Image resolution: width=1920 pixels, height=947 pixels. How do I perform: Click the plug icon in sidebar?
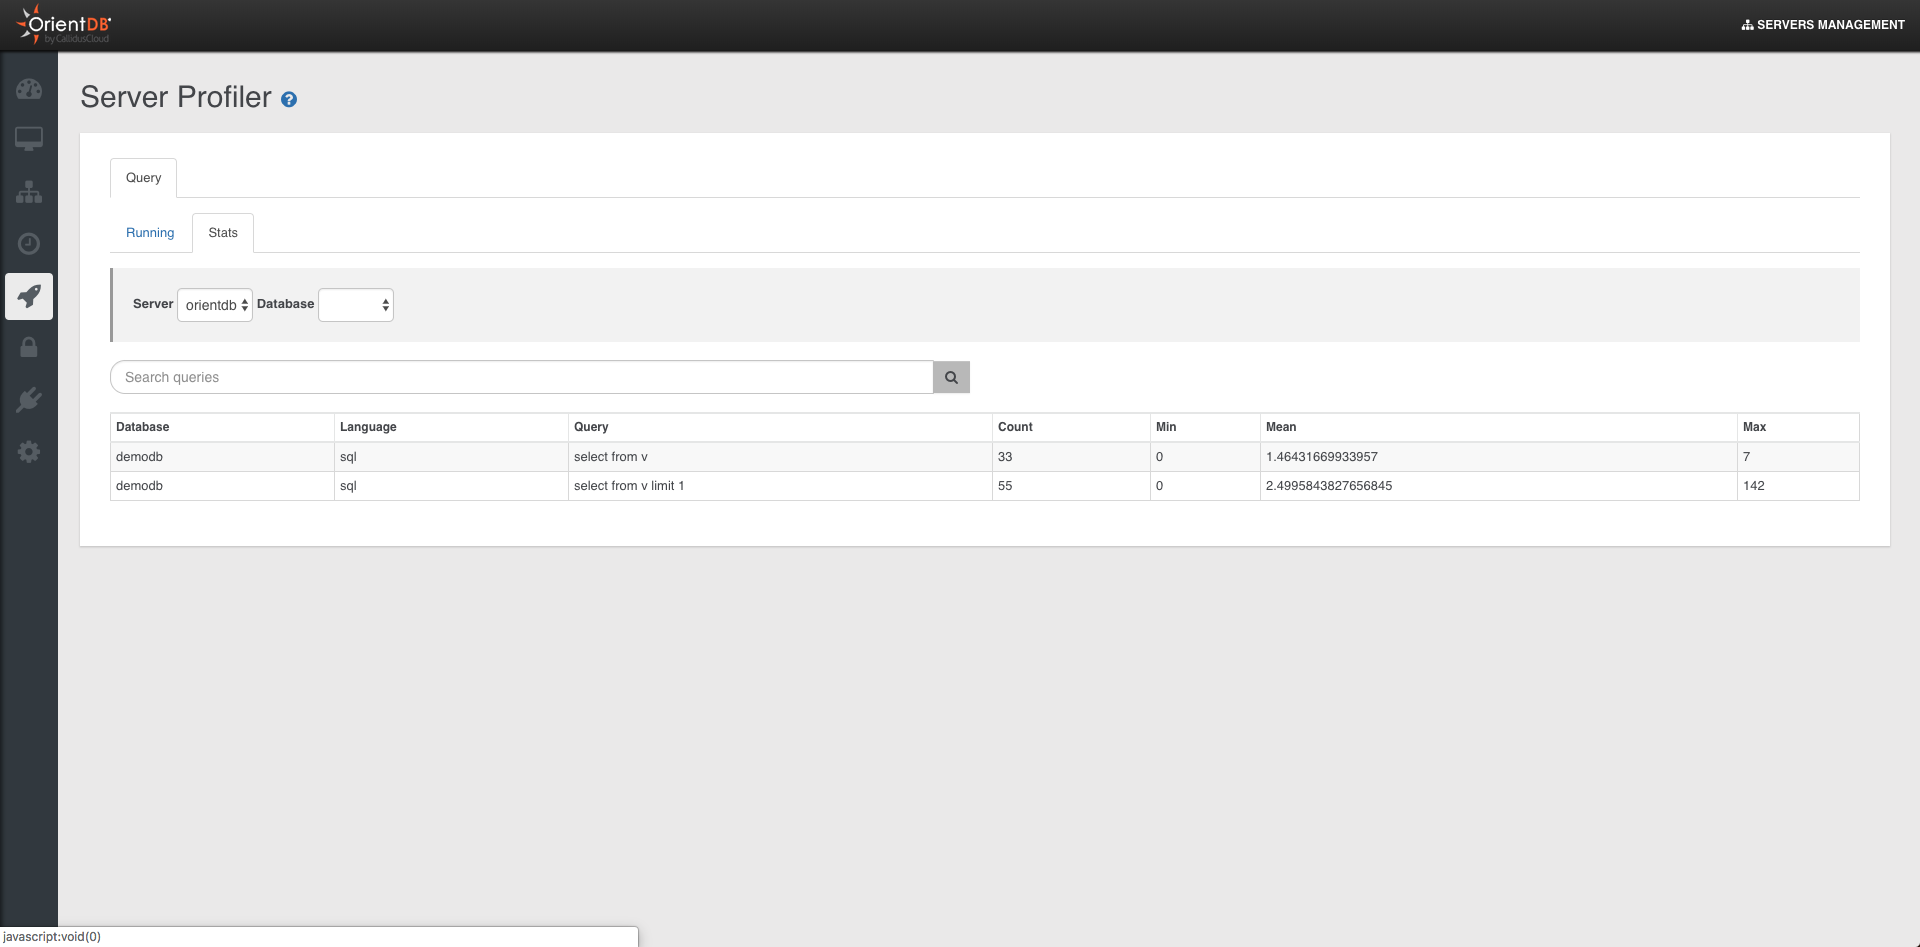point(29,400)
